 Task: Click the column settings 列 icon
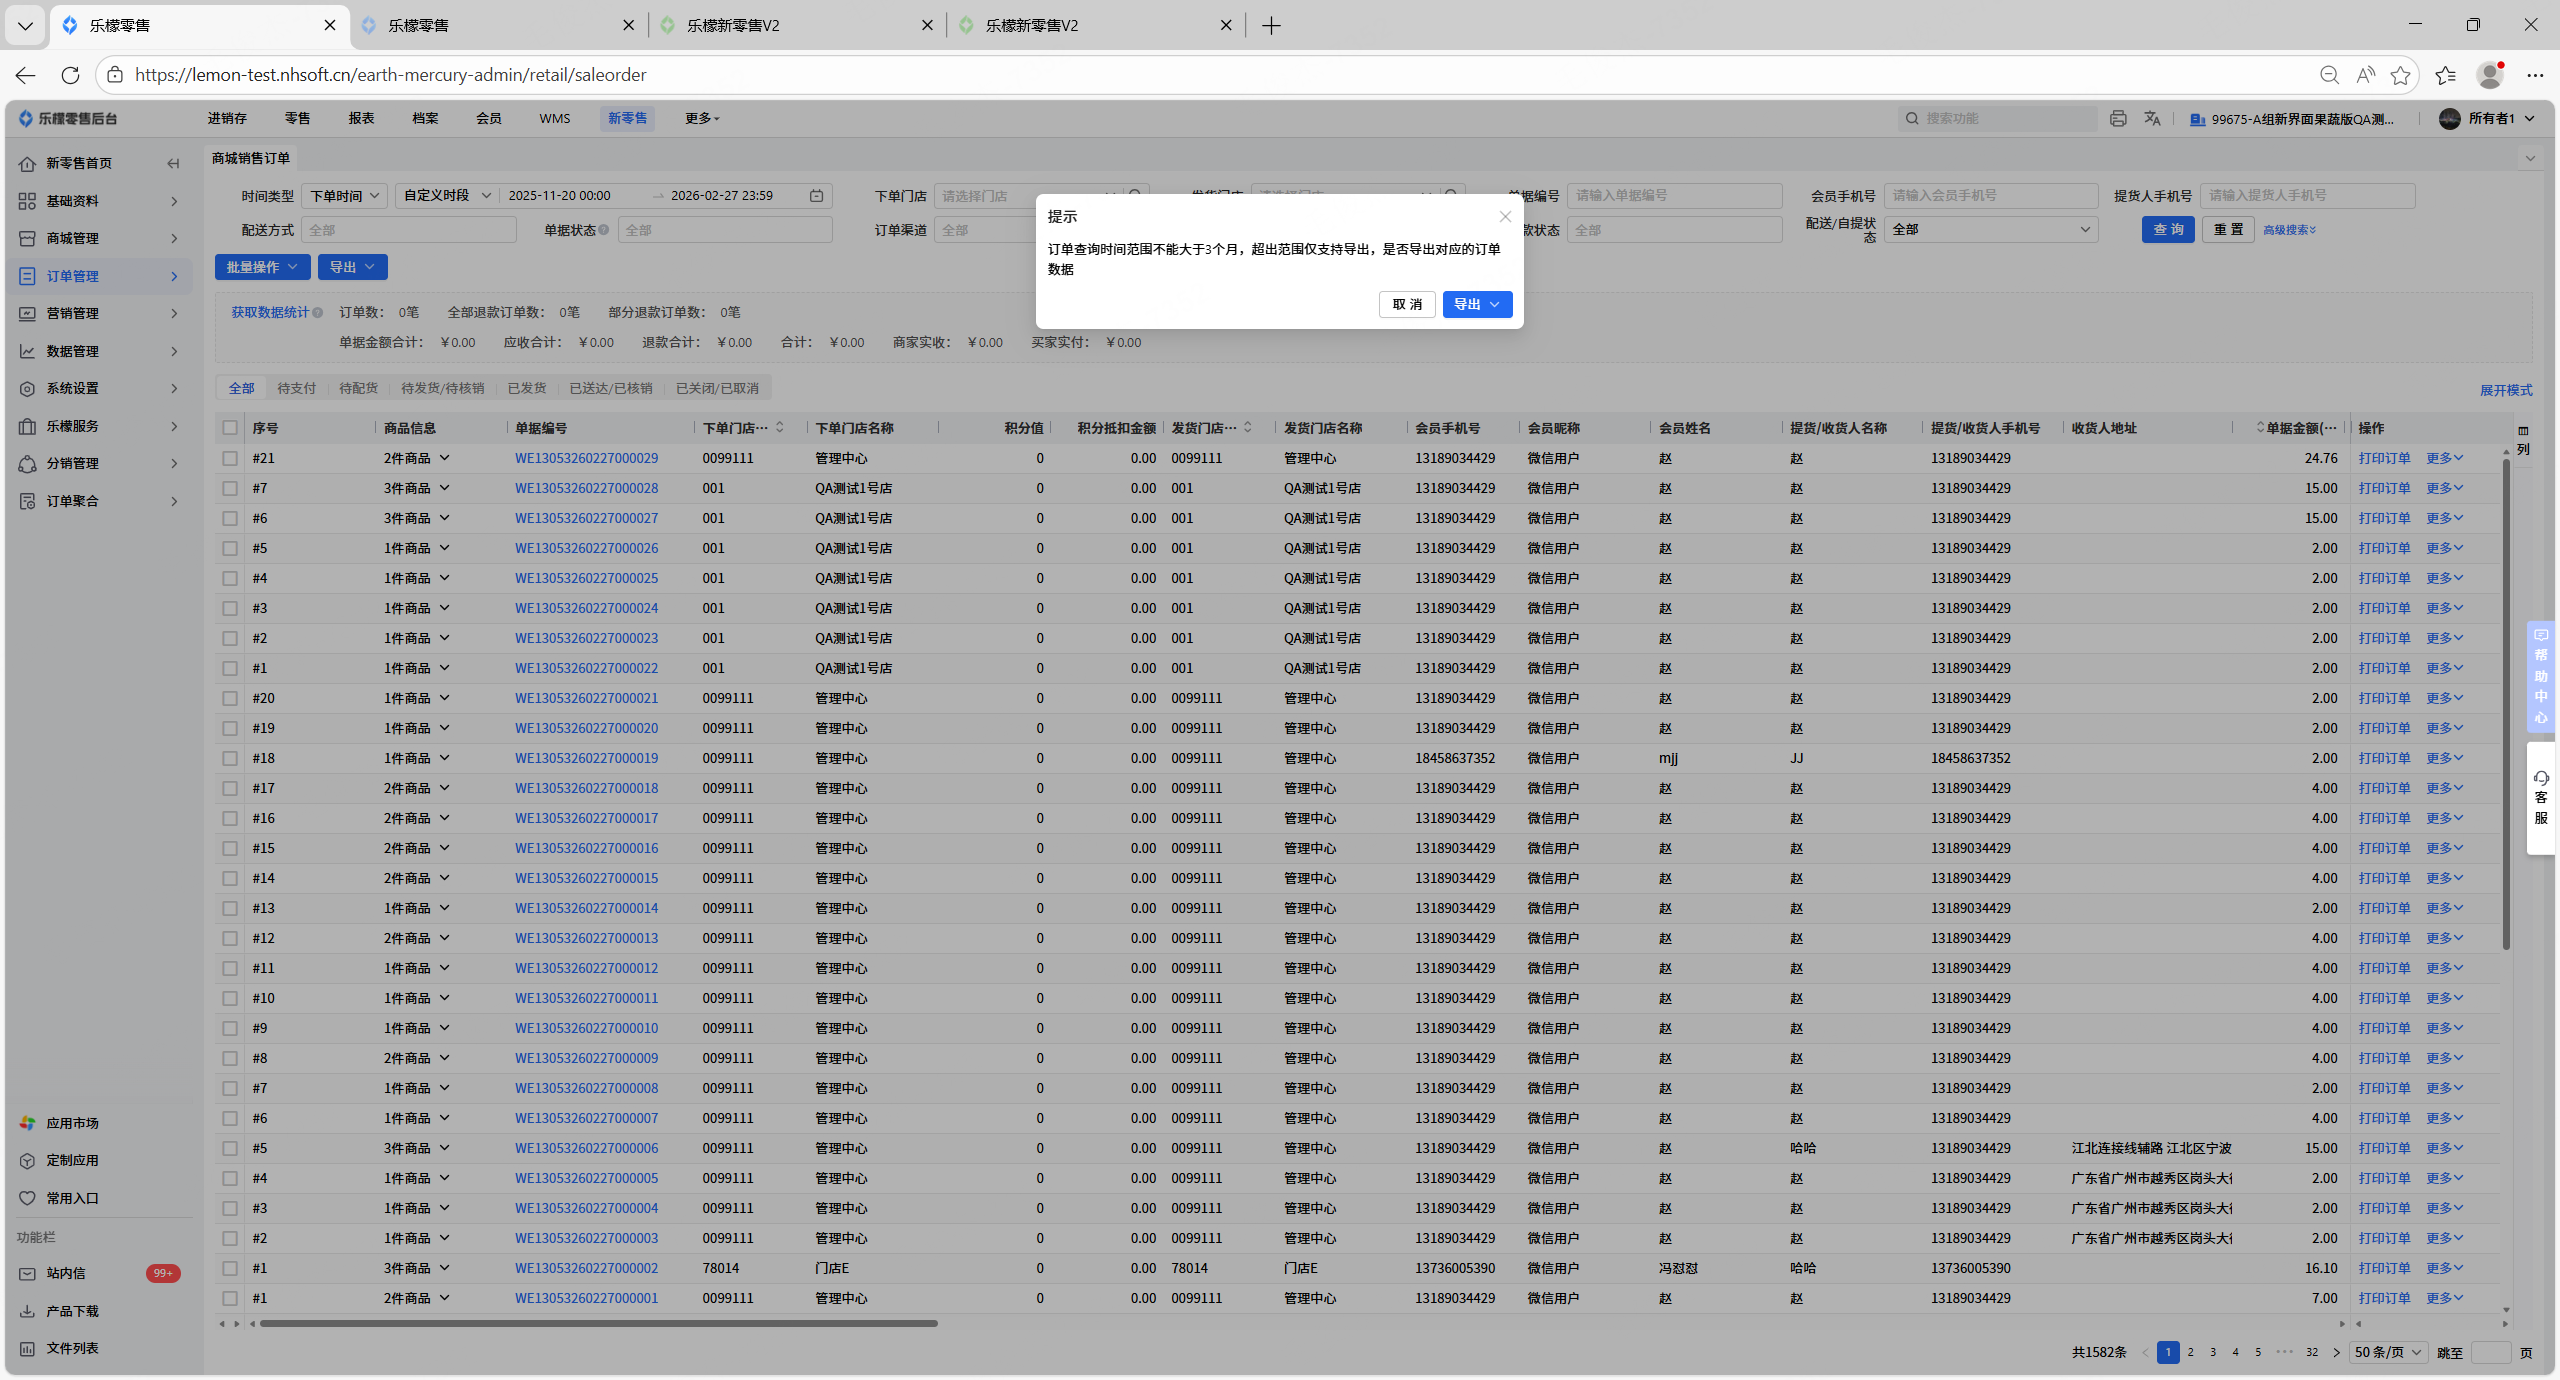click(x=2523, y=439)
